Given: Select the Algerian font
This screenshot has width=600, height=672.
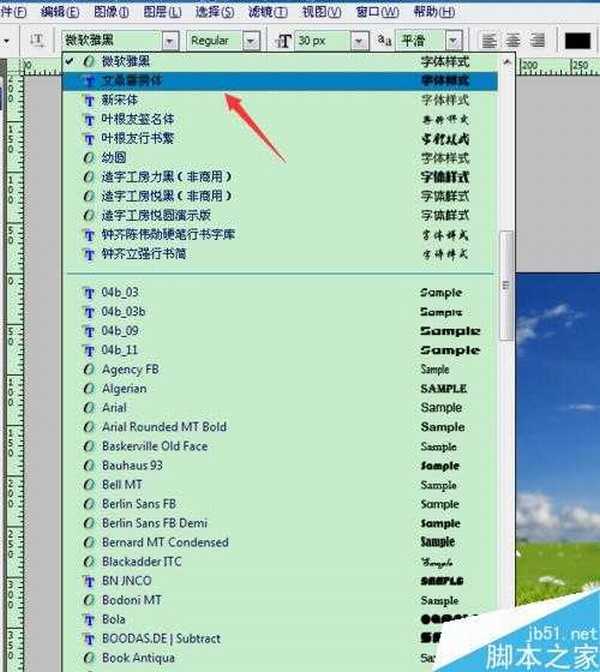Looking at the screenshot, I should [280, 389].
